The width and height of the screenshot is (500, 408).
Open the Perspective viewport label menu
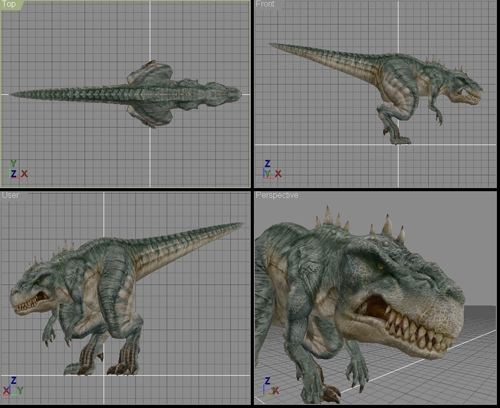(x=277, y=195)
